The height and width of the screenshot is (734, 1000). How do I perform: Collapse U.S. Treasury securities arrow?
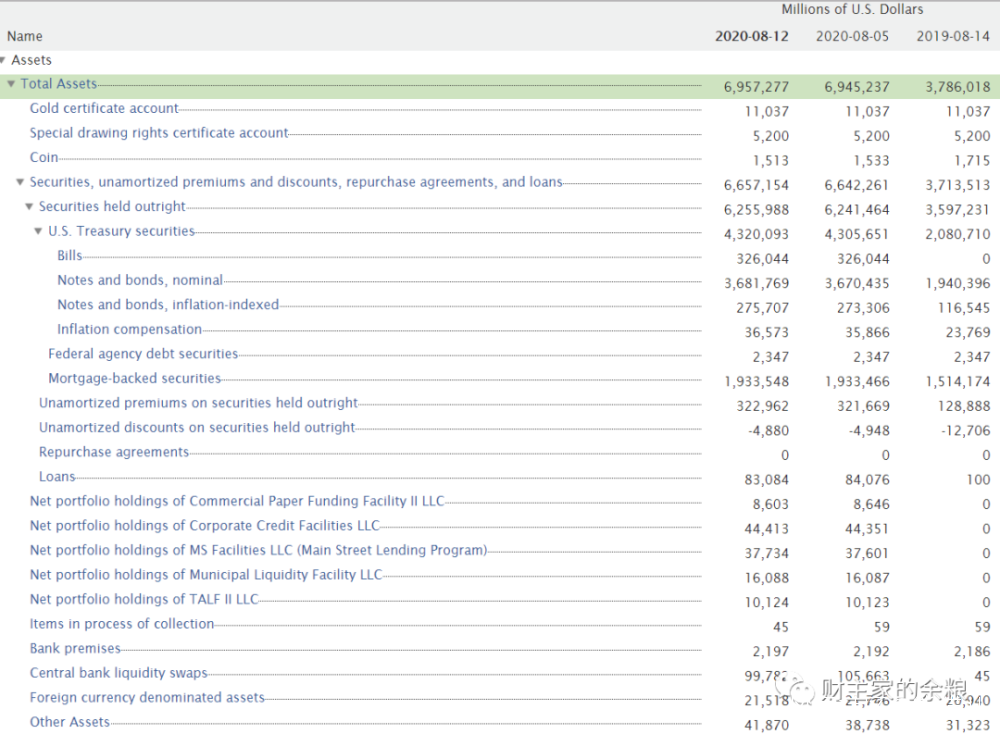coord(38,231)
